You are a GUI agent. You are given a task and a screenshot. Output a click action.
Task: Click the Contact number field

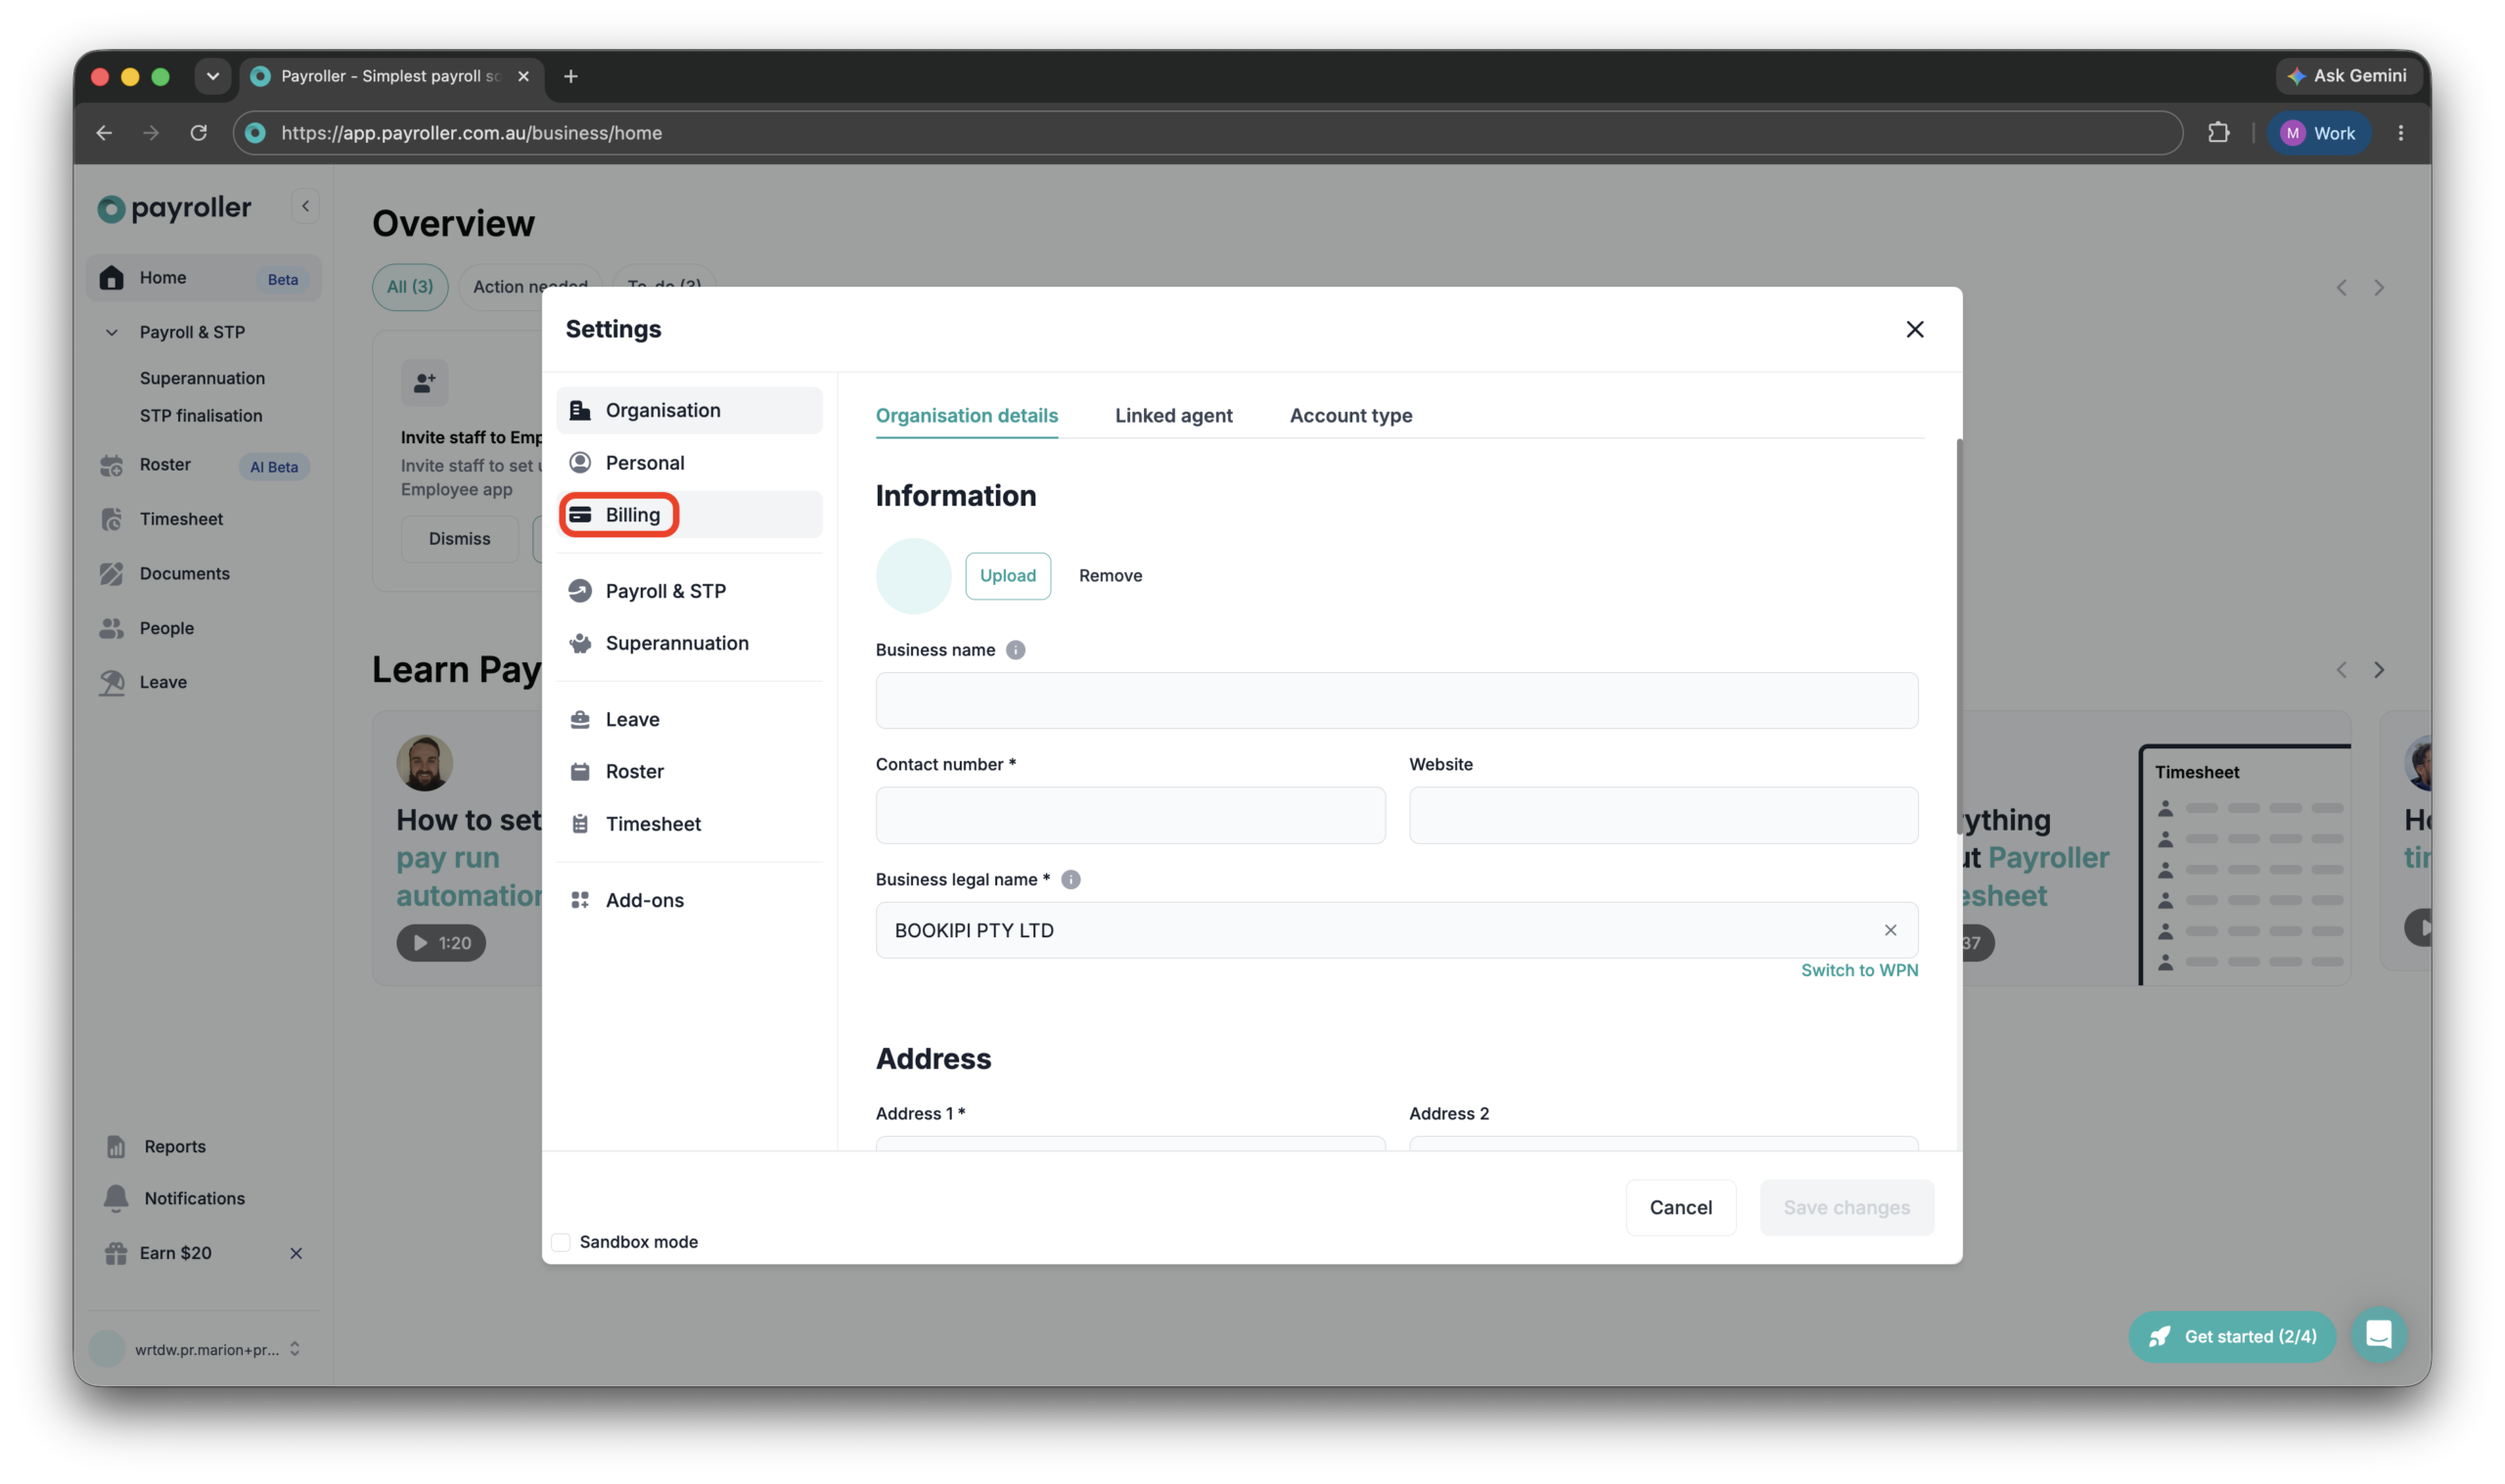pos(1130,815)
